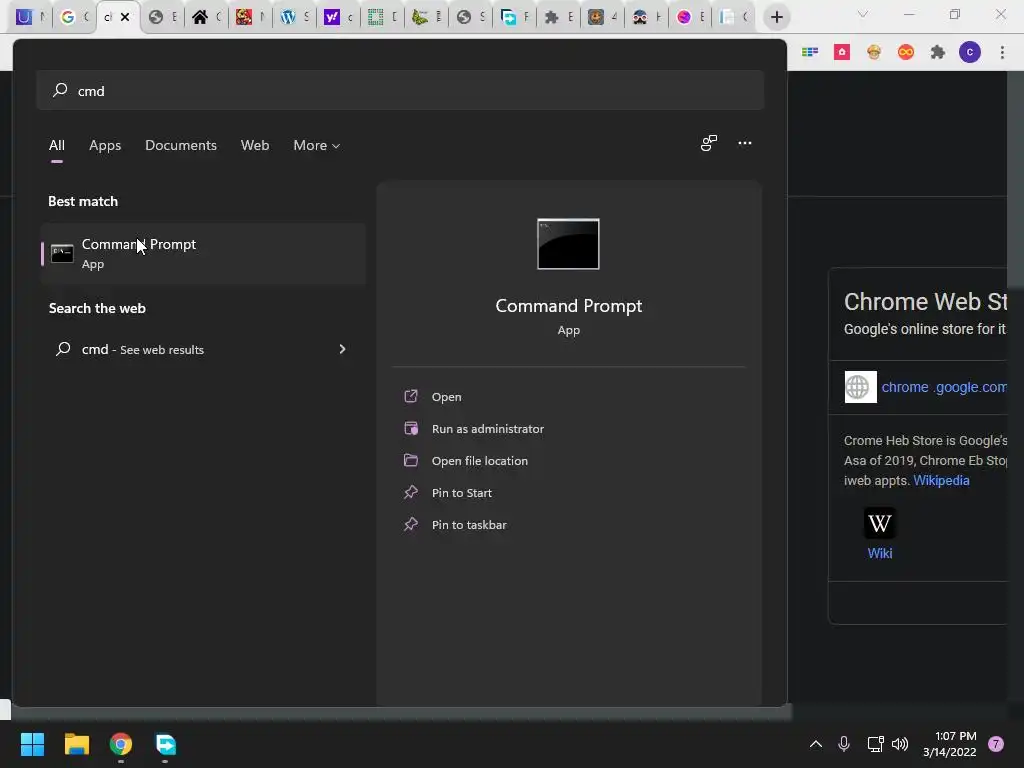Switch to the Apps search filter

[x=105, y=145]
